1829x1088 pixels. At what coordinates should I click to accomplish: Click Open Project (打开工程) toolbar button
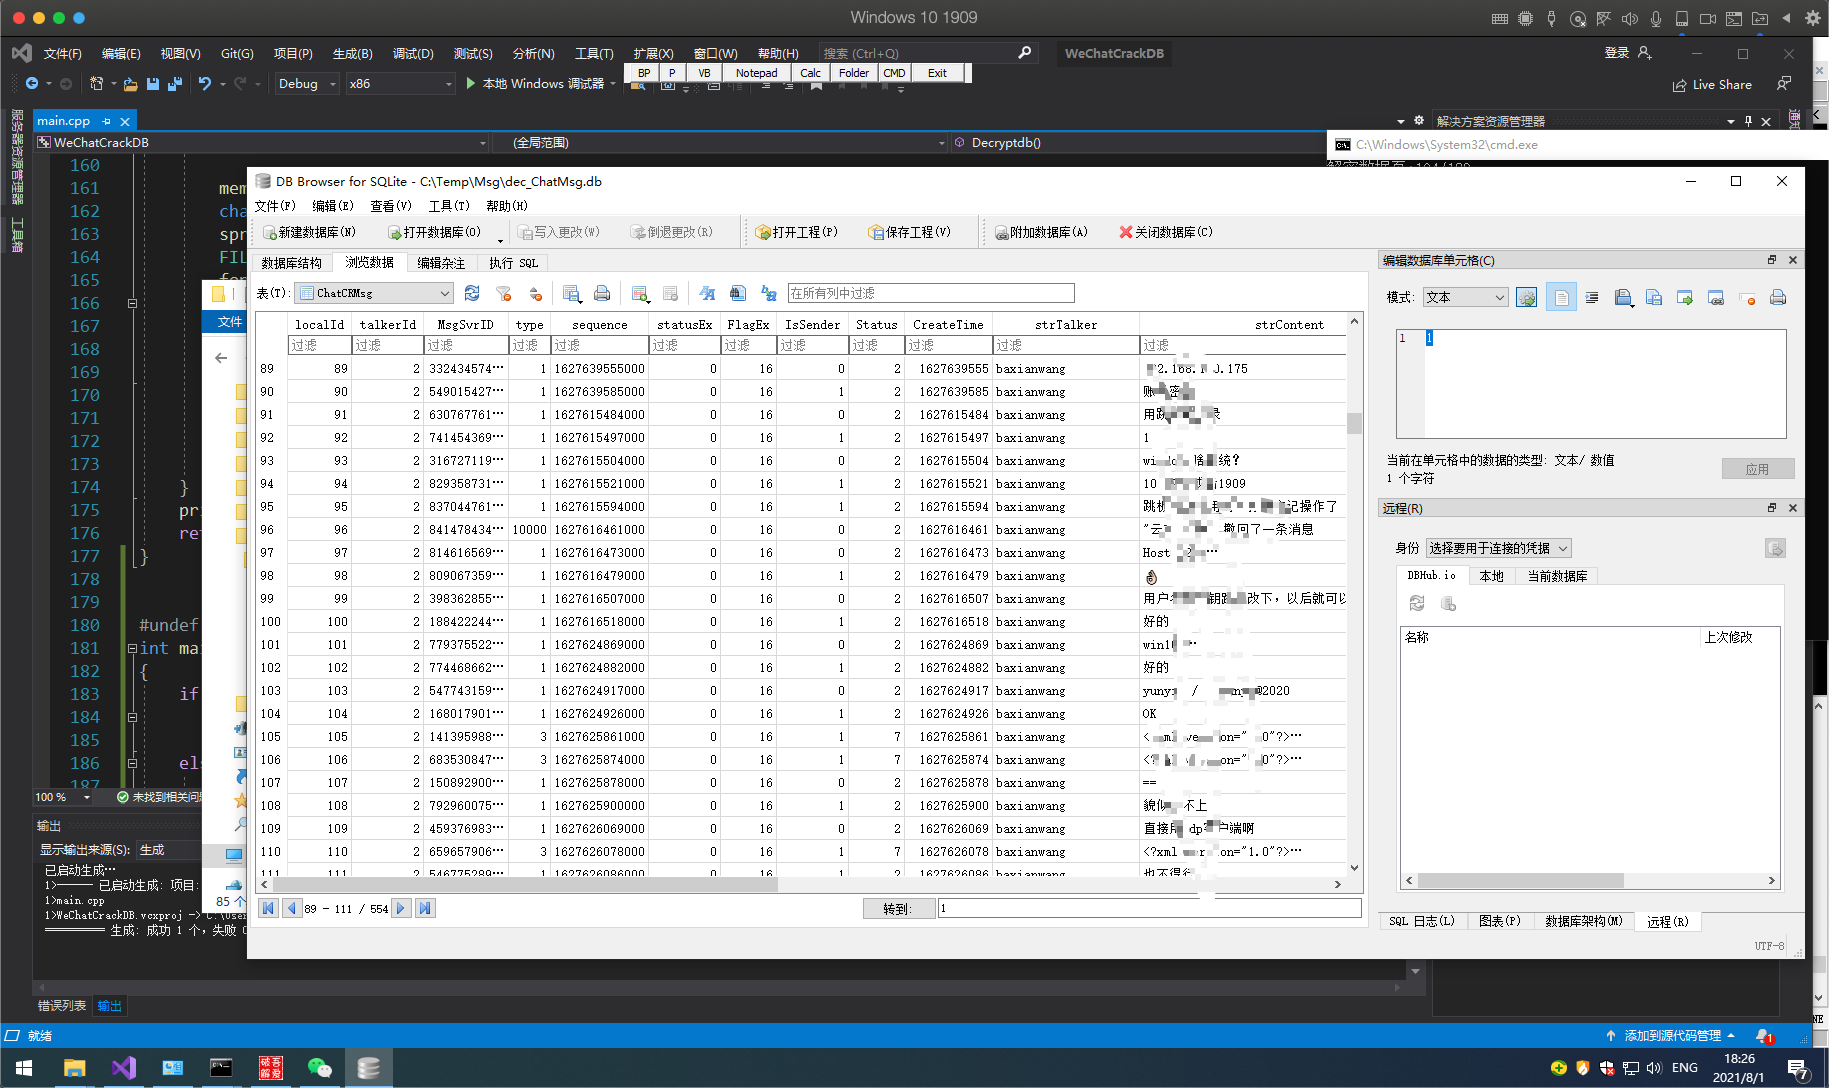(x=797, y=232)
